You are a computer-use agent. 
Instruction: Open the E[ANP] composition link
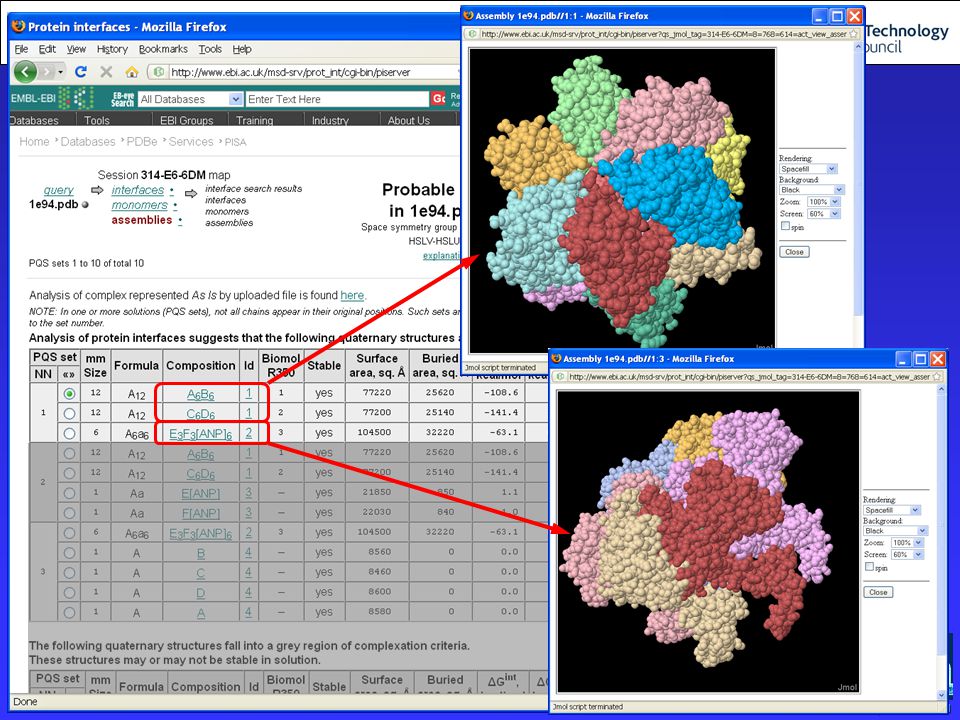point(201,493)
